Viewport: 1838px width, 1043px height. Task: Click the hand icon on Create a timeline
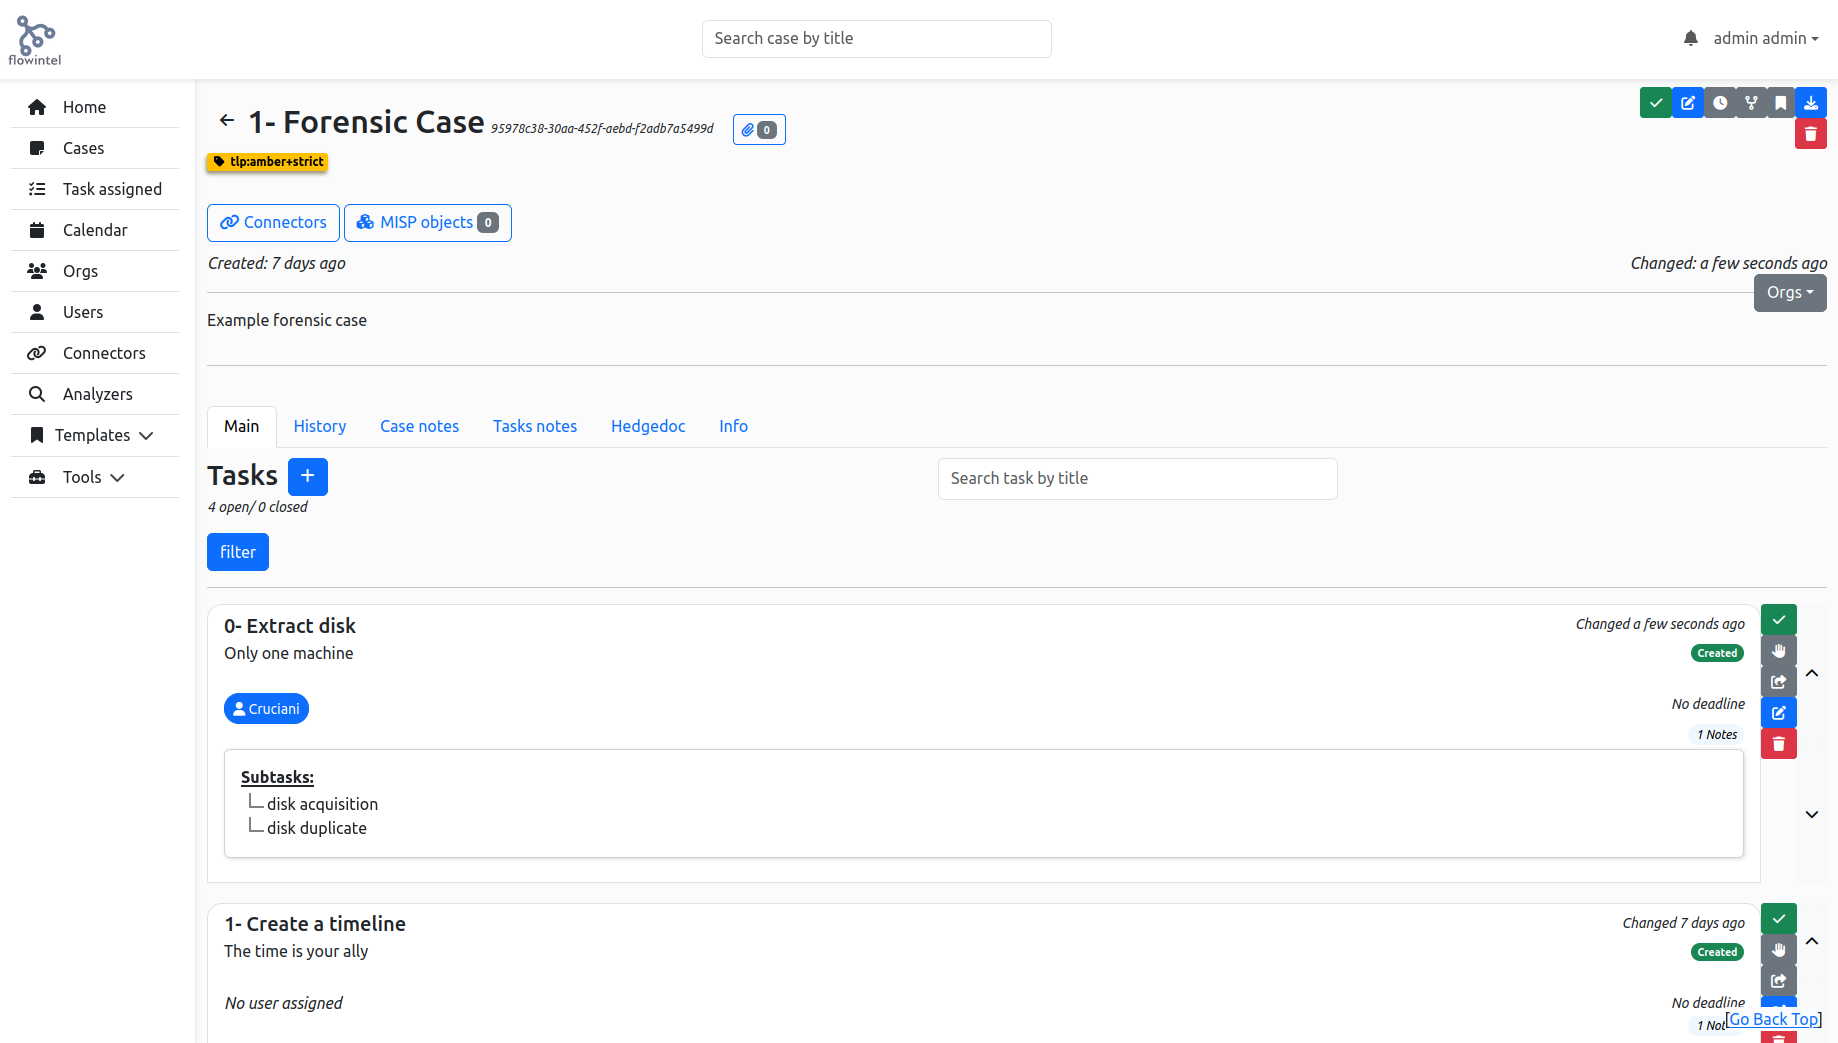[1779, 950]
